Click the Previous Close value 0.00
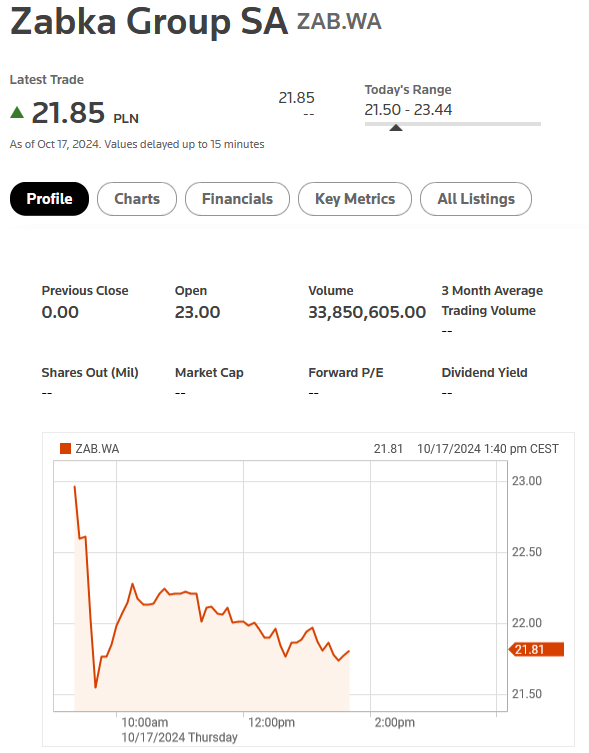 (x=60, y=312)
